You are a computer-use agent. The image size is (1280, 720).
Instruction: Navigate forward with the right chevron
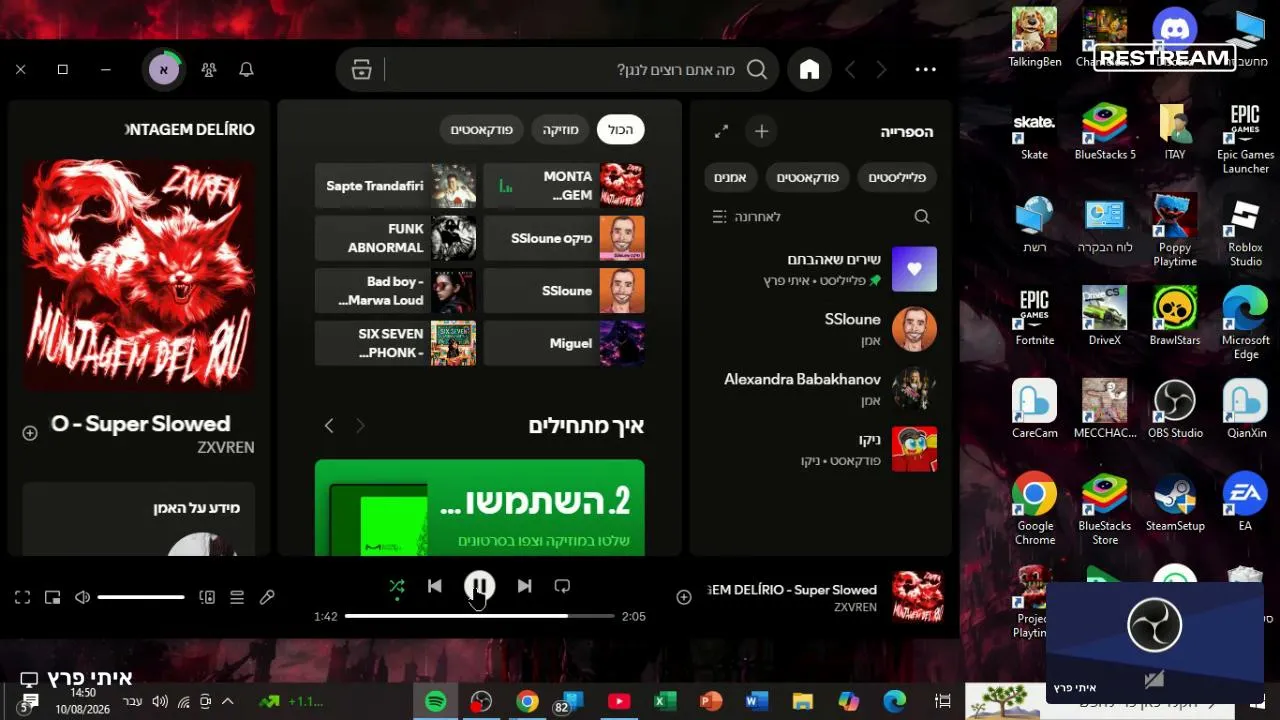[x=881, y=69]
